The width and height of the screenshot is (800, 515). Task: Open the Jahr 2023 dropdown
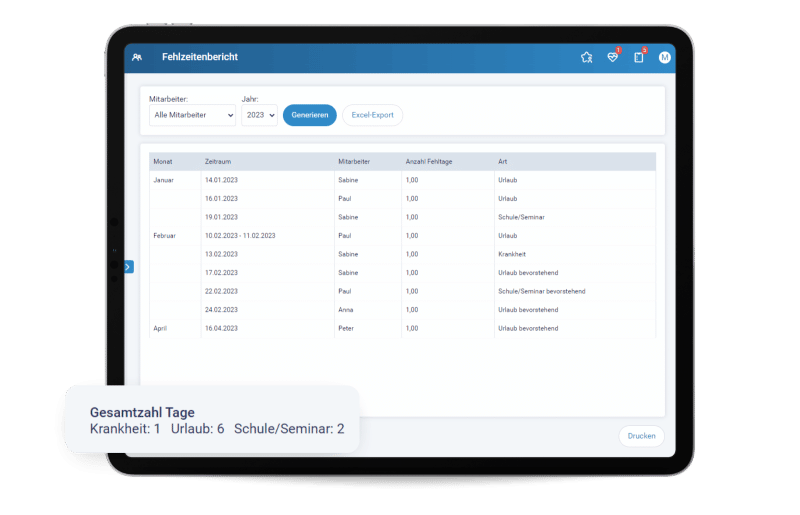tap(259, 116)
